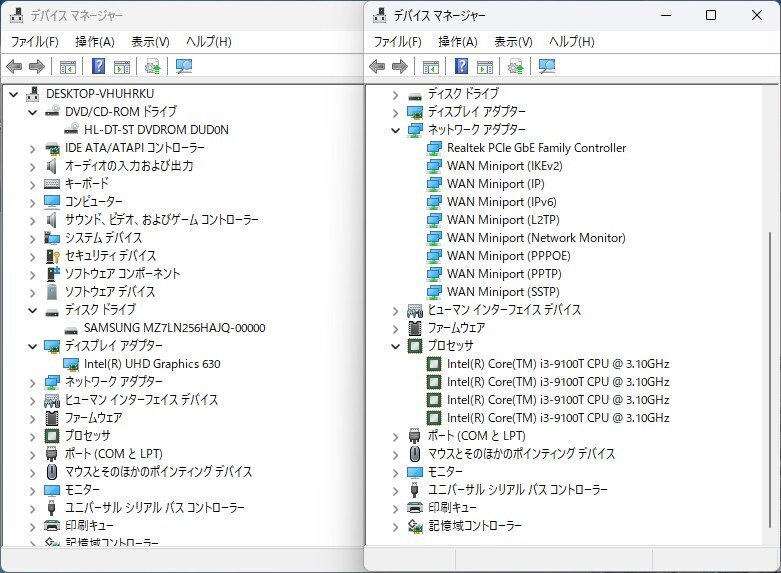Viewport: 781px width, 573px height.
Task: Expand ファームウェア node in right window
Action: click(395, 329)
